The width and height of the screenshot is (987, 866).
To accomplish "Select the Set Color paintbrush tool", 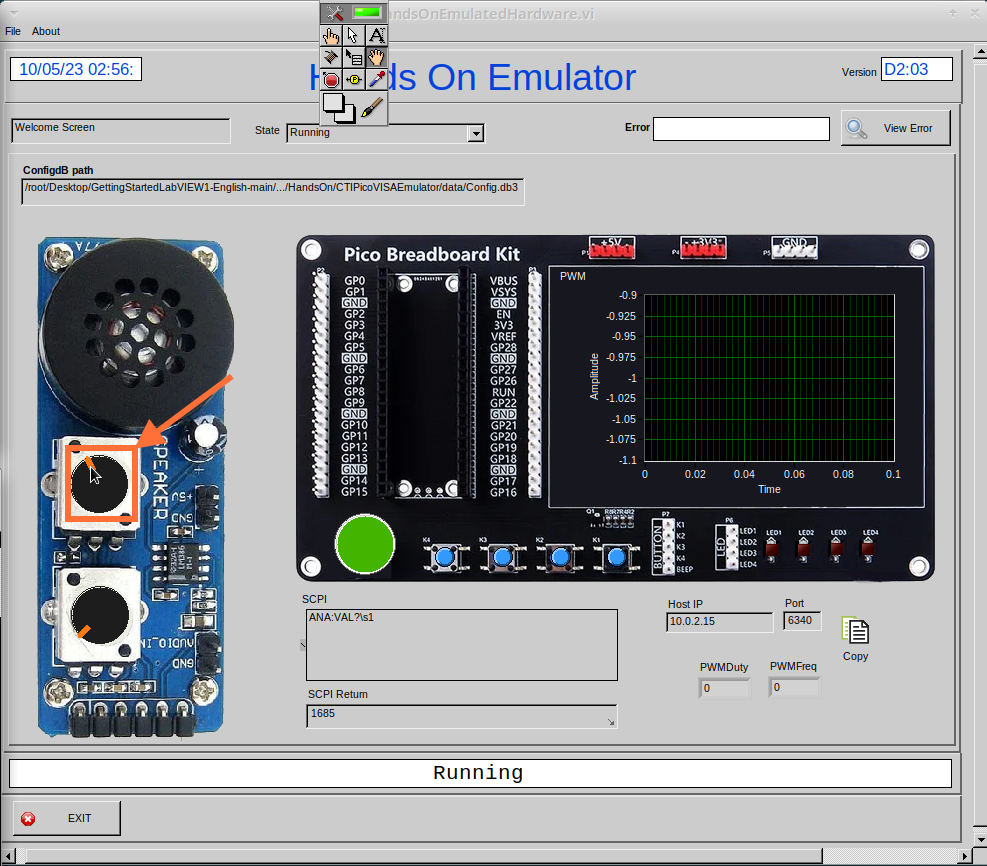I will point(372,108).
